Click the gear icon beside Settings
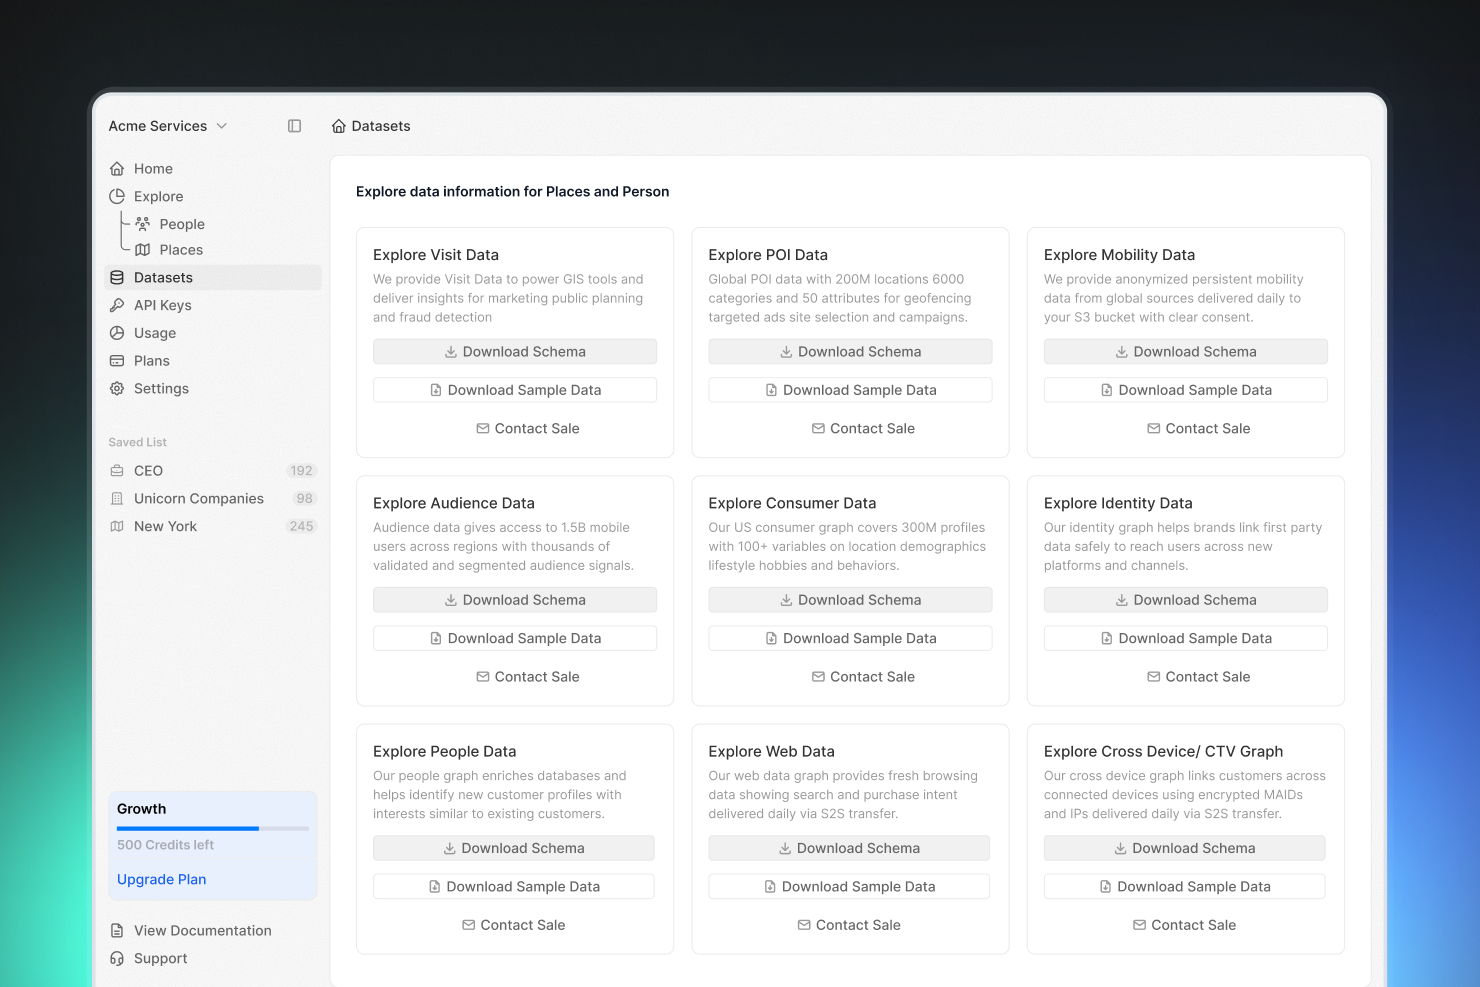 point(117,389)
